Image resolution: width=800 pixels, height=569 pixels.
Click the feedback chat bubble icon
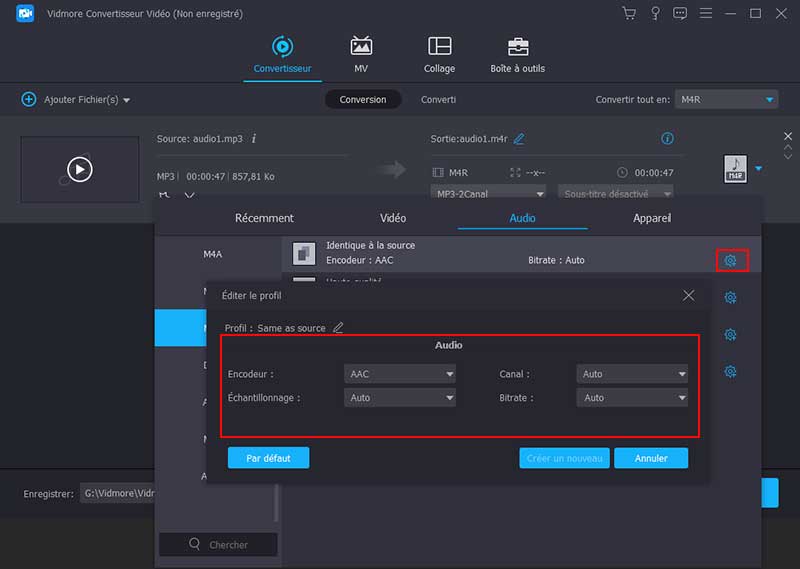[680, 13]
